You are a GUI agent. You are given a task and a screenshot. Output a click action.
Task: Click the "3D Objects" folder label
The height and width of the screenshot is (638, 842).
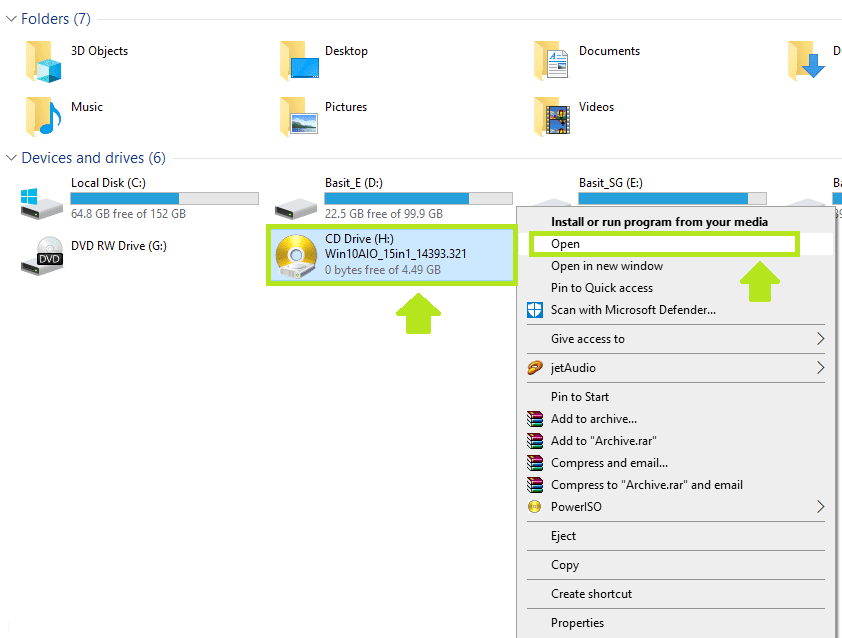click(x=99, y=51)
